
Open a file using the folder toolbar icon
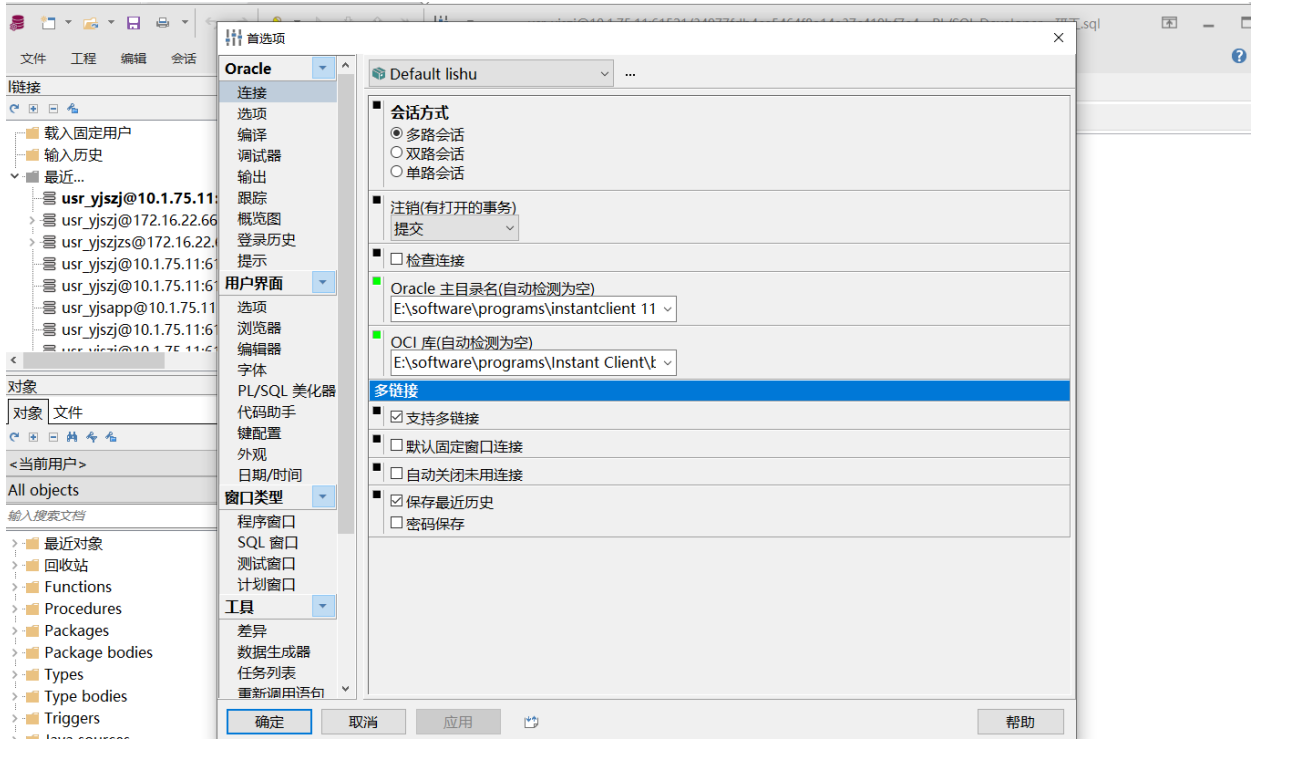(90, 24)
